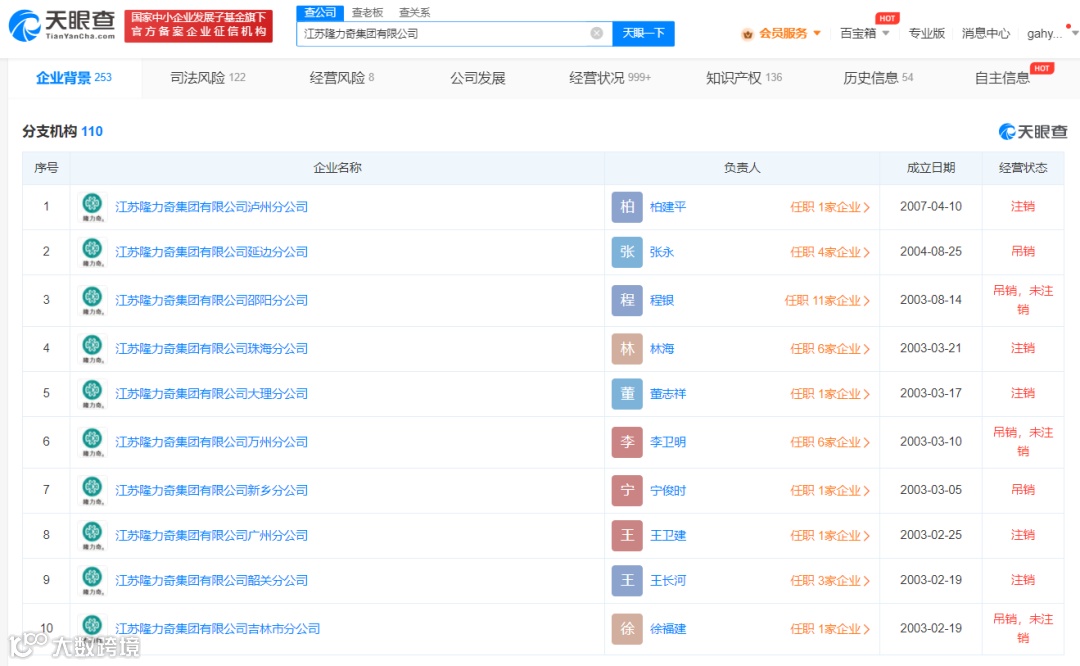Open 江苏隆力奇集团有限公司新乡分公司 link
Image resolution: width=1080 pixels, height=666 pixels.
pyautogui.click(x=211, y=490)
